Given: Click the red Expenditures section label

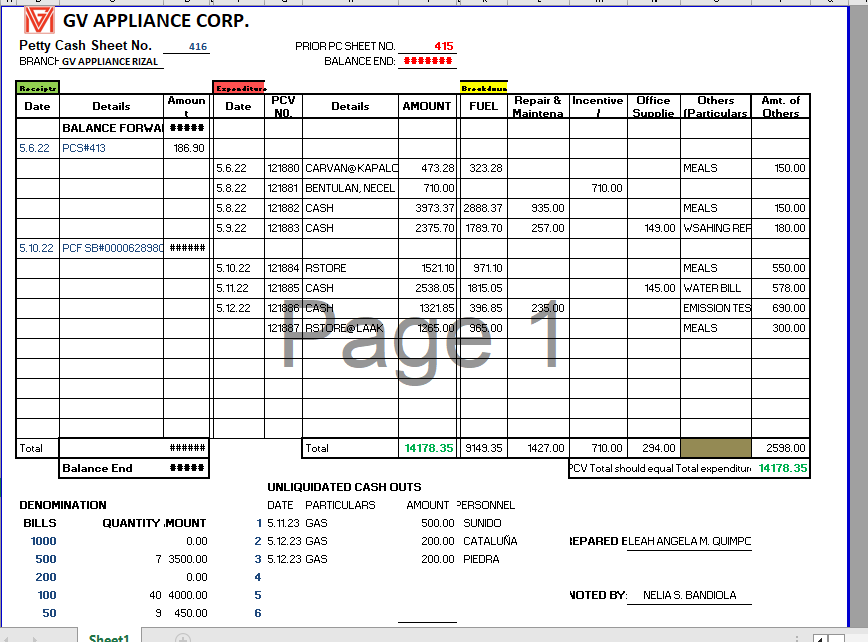Looking at the screenshot, I should coord(239,88).
